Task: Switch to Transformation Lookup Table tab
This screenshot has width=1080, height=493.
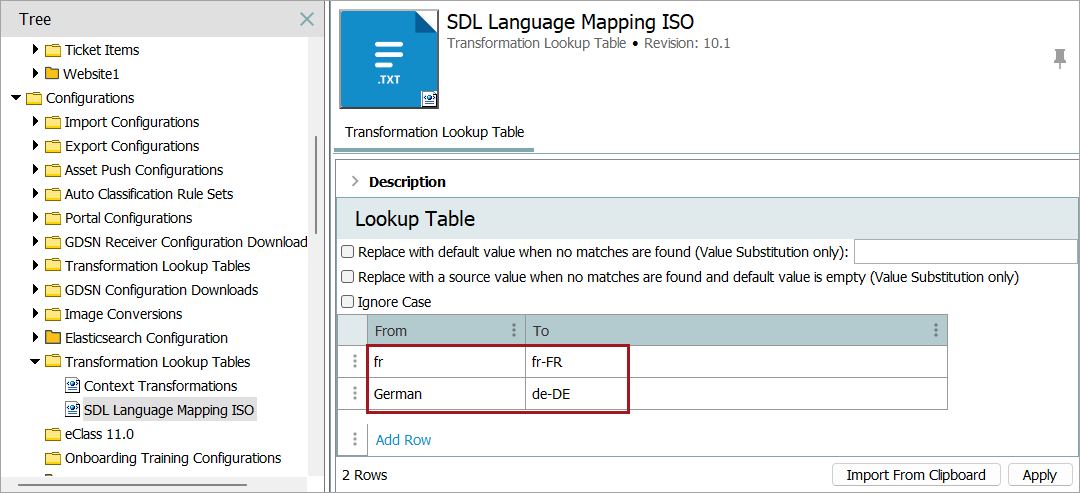Action: (x=434, y=132)
